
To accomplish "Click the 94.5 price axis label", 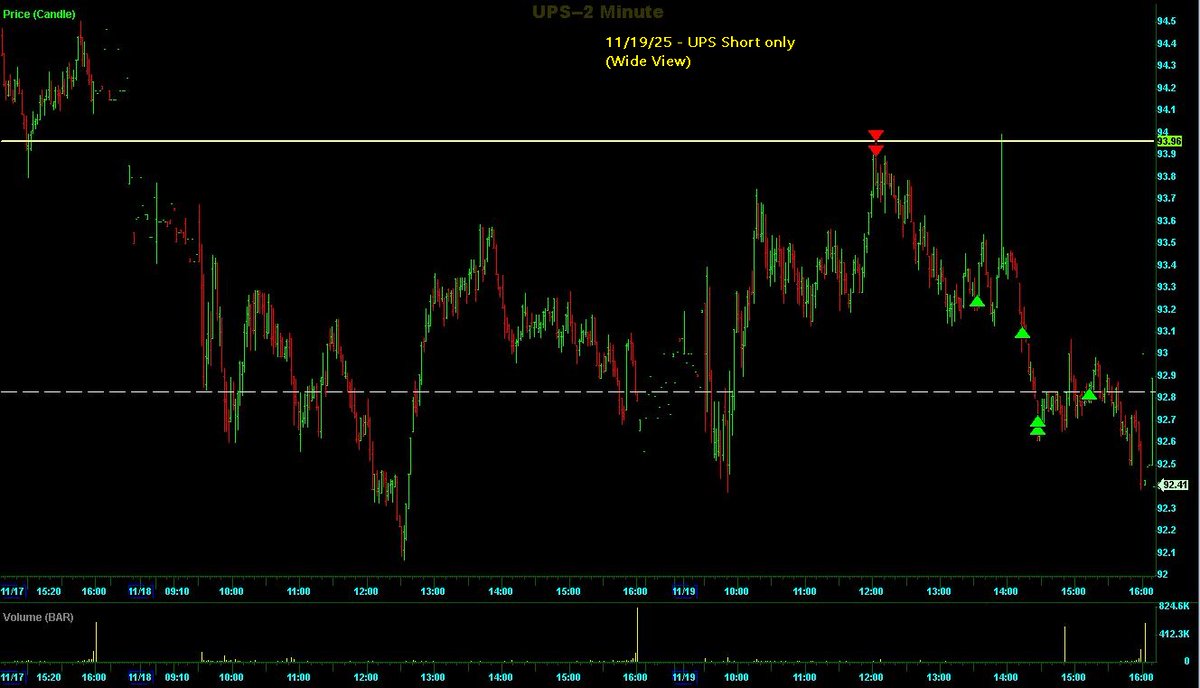I will (x=1167, y=21).
